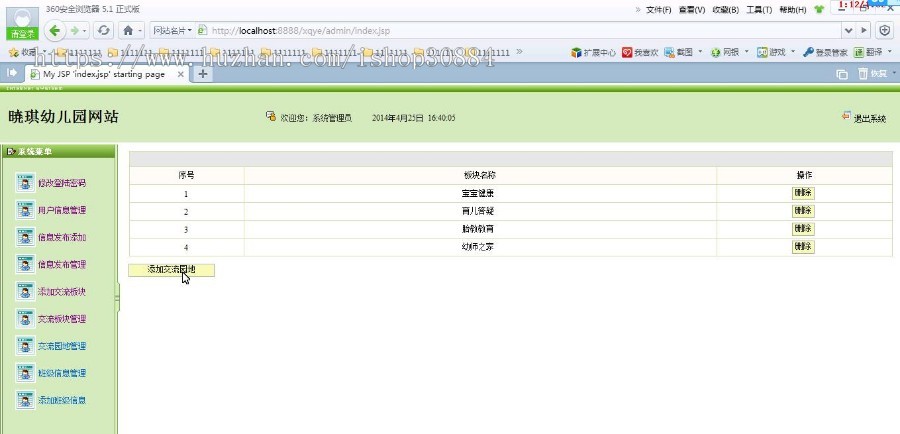Click the 板块名称 column header
The width and height of the screenshot is (900, 434).
click(x=480, y=176)
